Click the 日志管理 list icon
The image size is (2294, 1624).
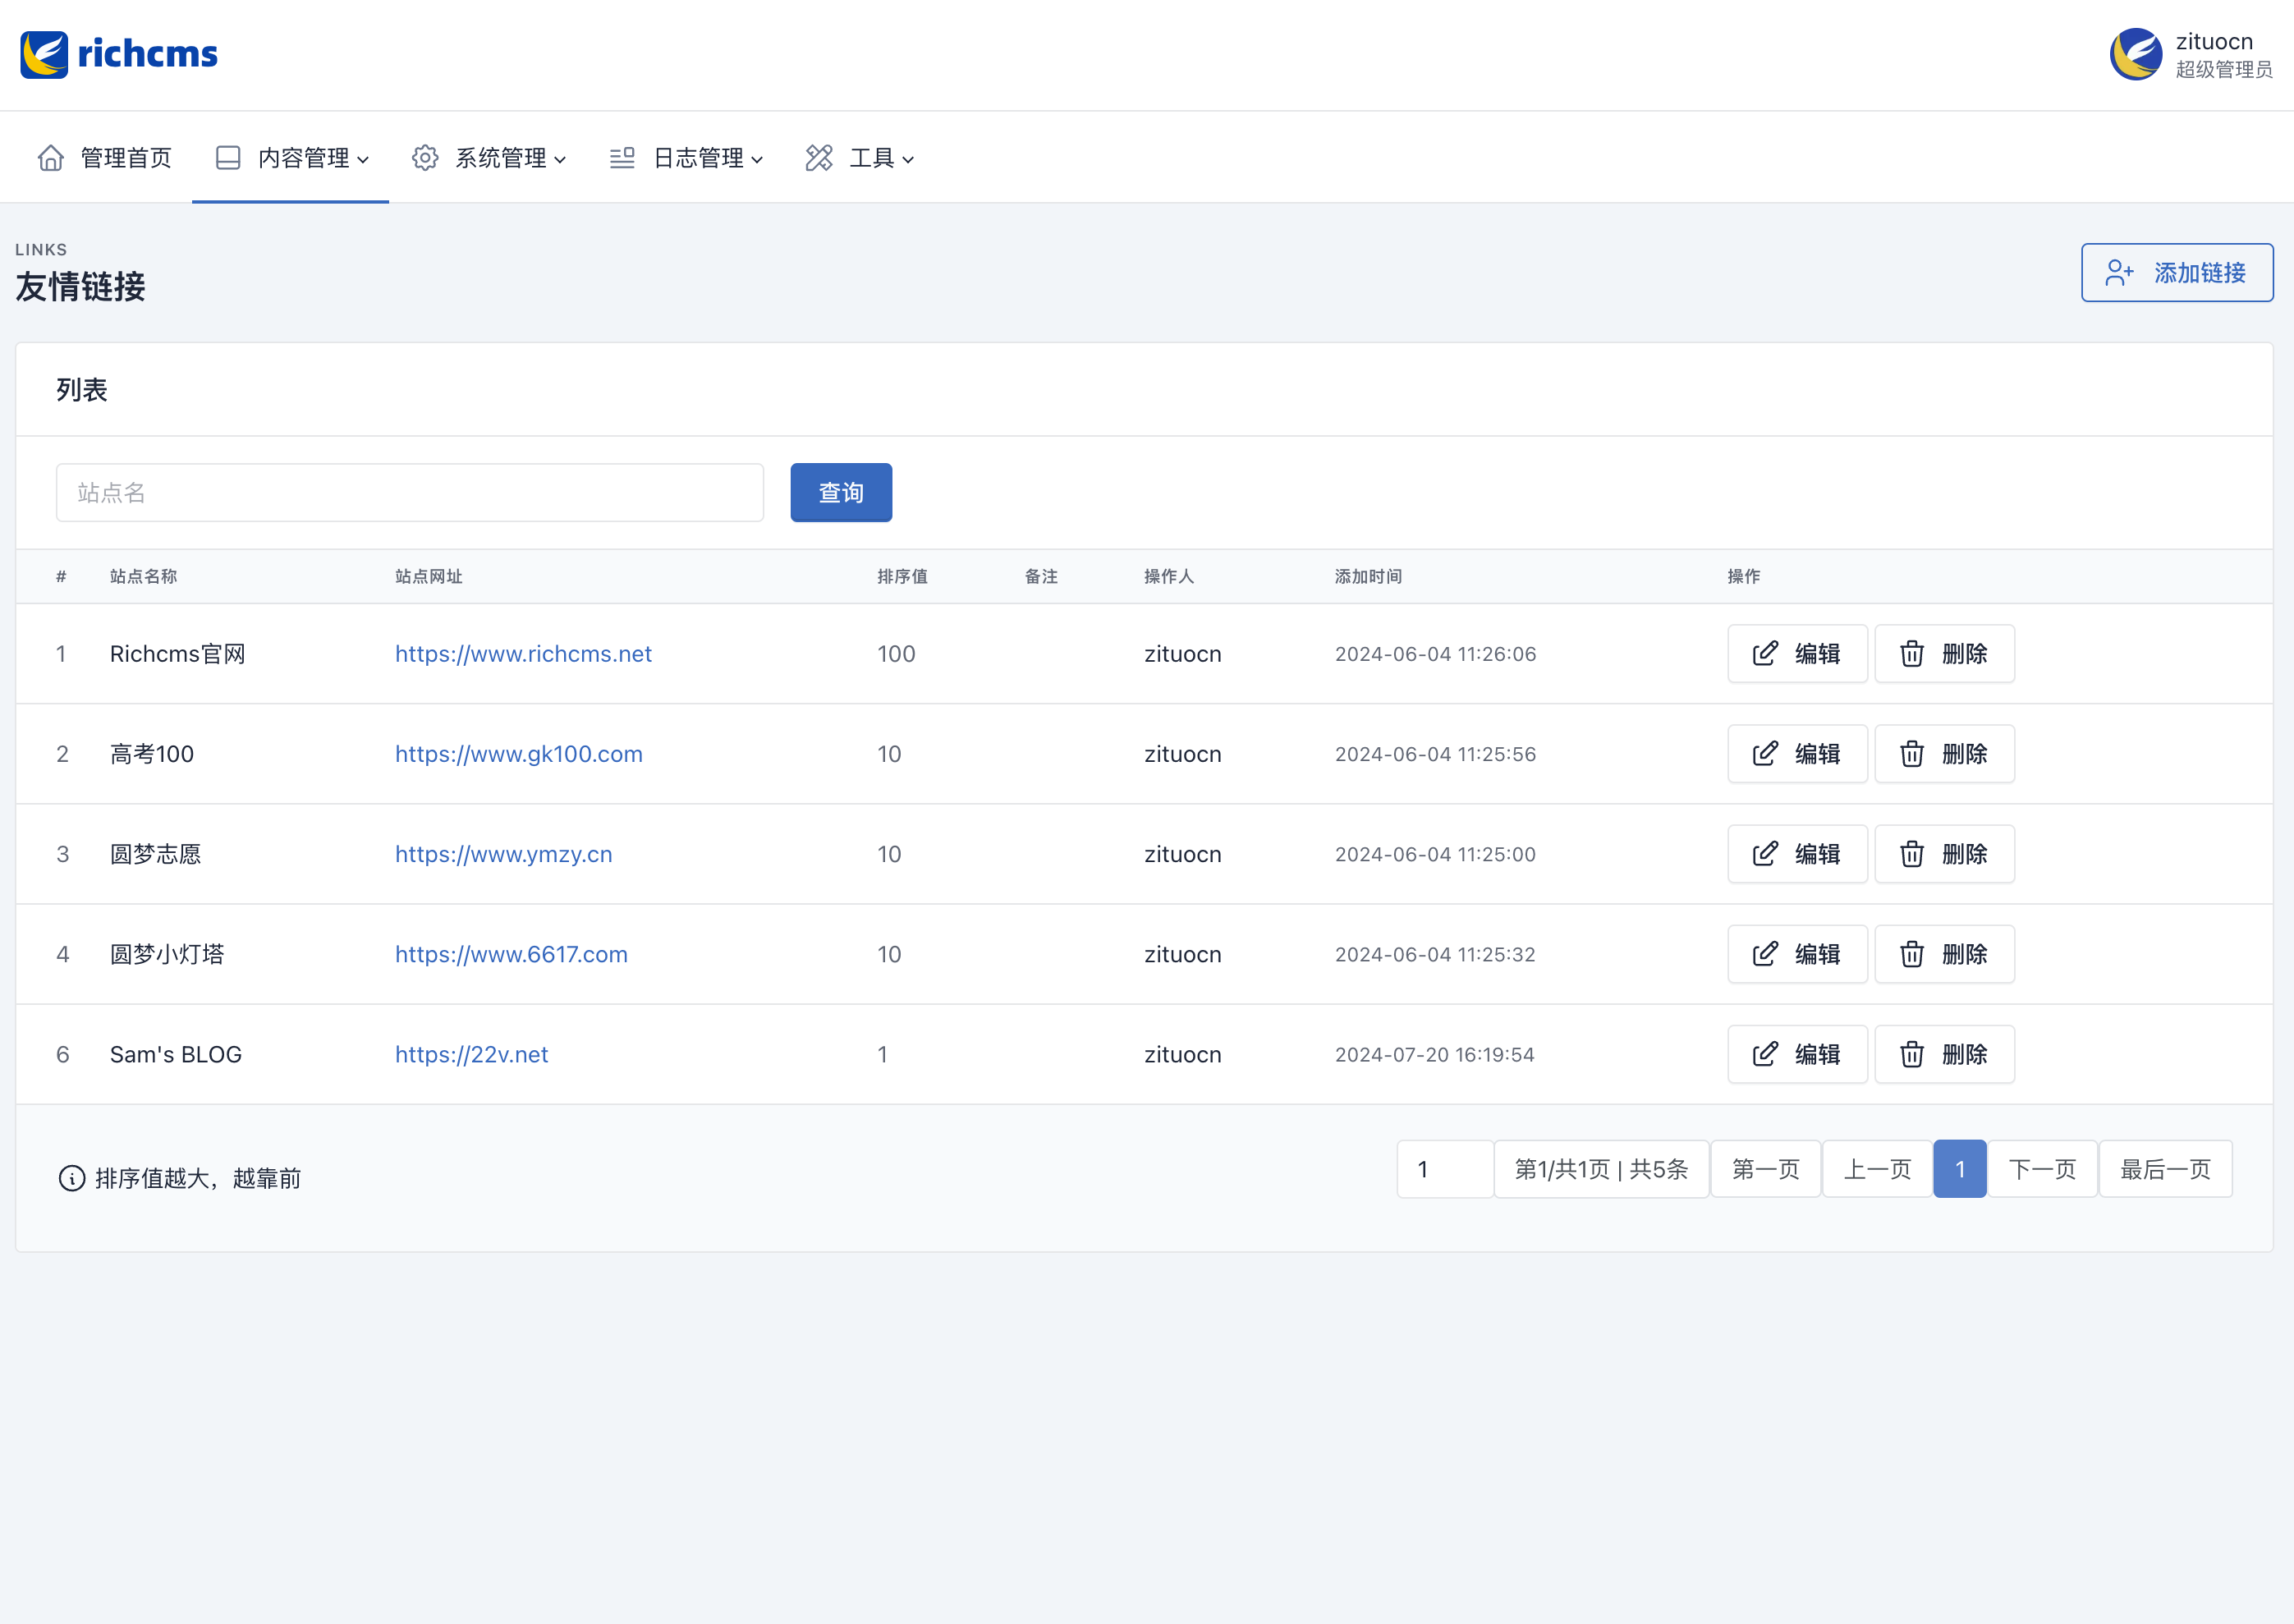tap(622, 158)
